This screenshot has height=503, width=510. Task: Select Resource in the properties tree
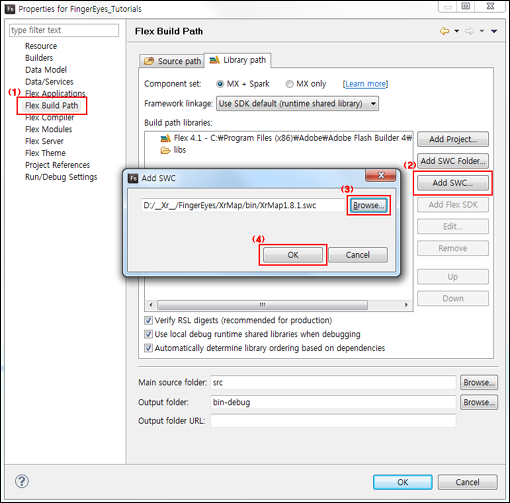click(x=41, y=46)
